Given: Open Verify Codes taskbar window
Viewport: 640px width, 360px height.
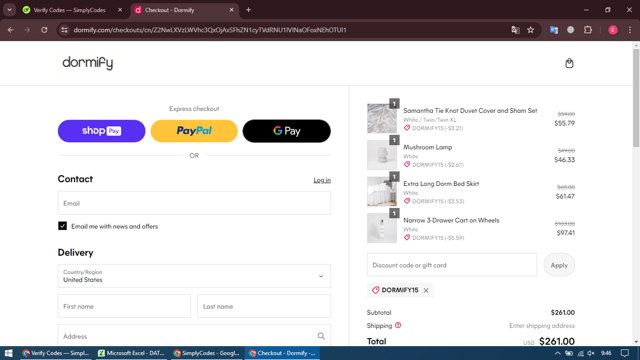Looking at the screenshot, I should (x=56, y=353).
